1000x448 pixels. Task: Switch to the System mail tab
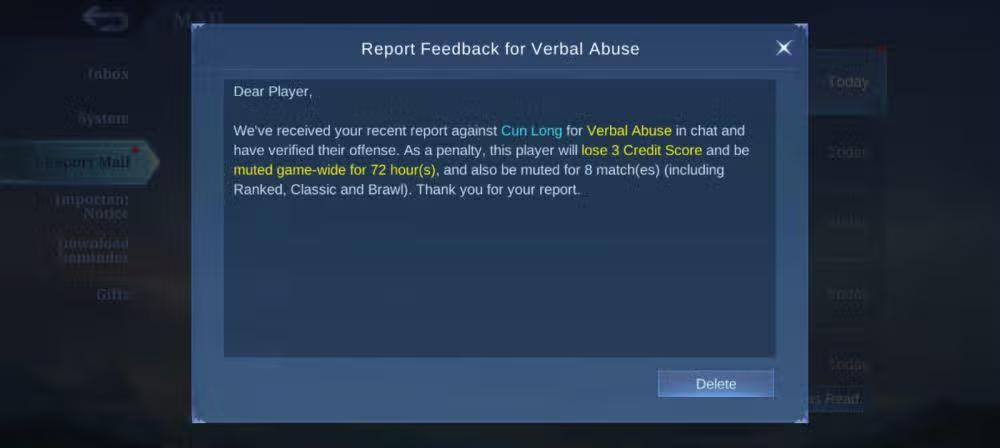[x=103, y=119]
